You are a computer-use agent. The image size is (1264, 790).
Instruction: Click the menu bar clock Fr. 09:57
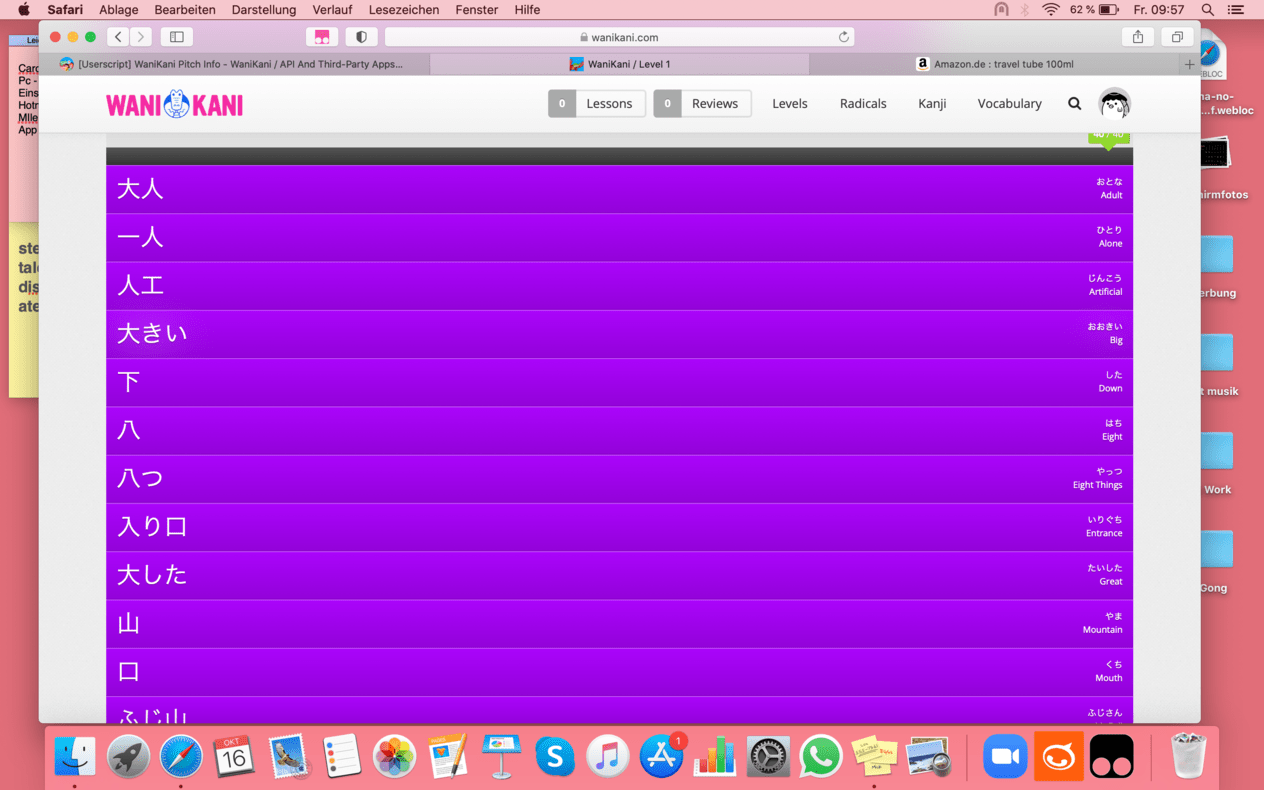tap(1159, 9)
